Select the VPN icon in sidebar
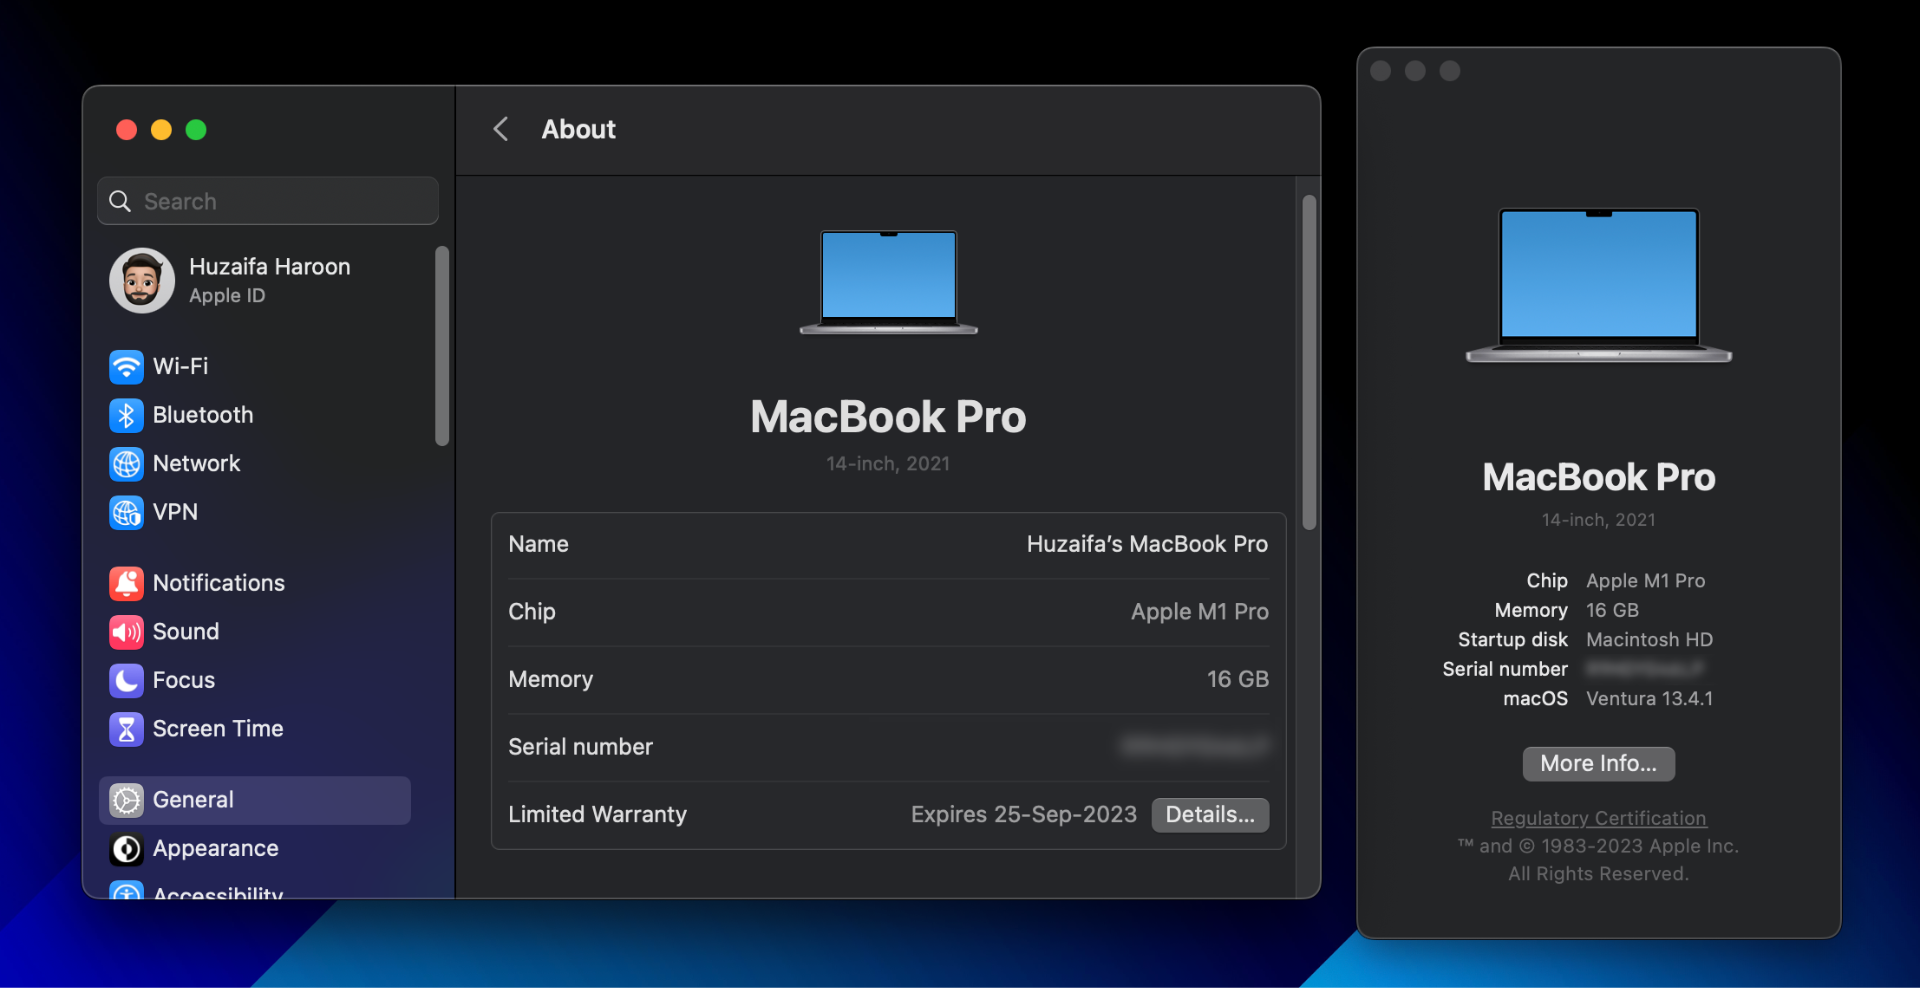The height and width of the screenshot is (988, 1920). [126, 512]
